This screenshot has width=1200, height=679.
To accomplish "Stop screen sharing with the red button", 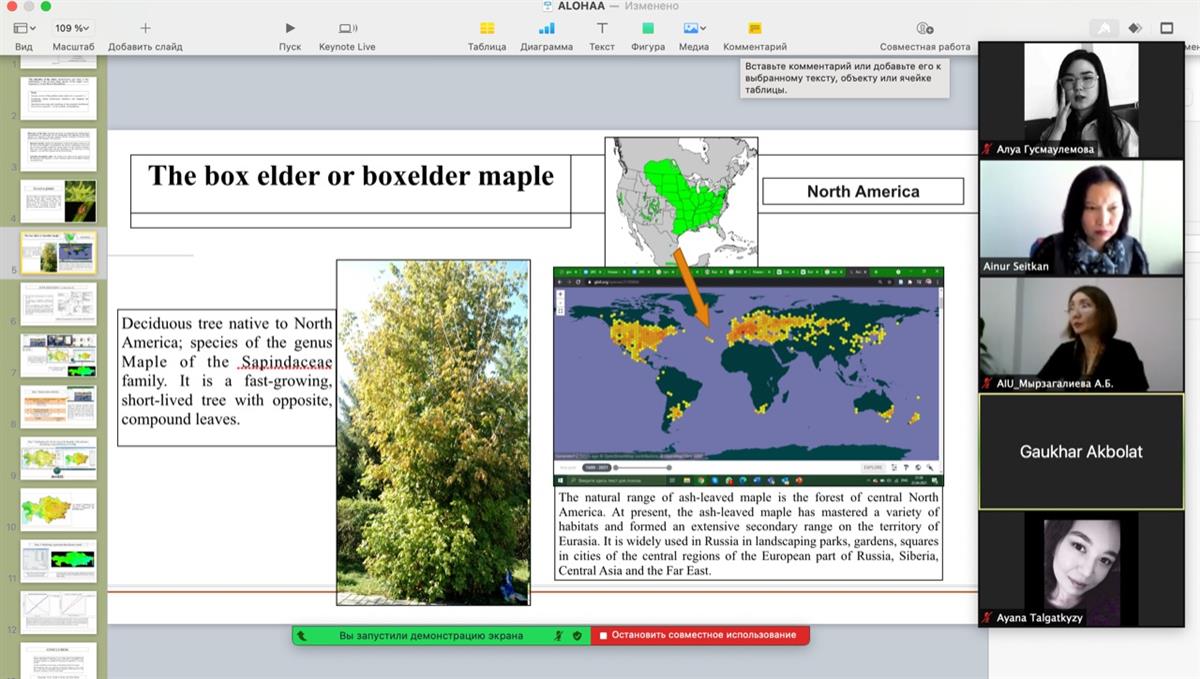I will coord(699,635).
